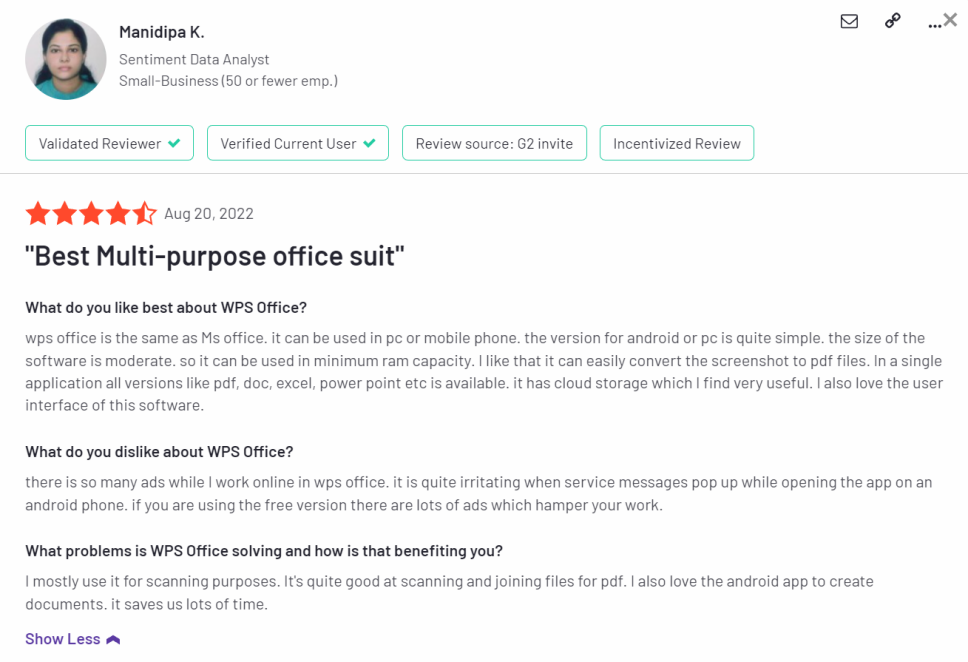Click the Show Less upward chevron

pyautogui.click(x=113, y=640)
